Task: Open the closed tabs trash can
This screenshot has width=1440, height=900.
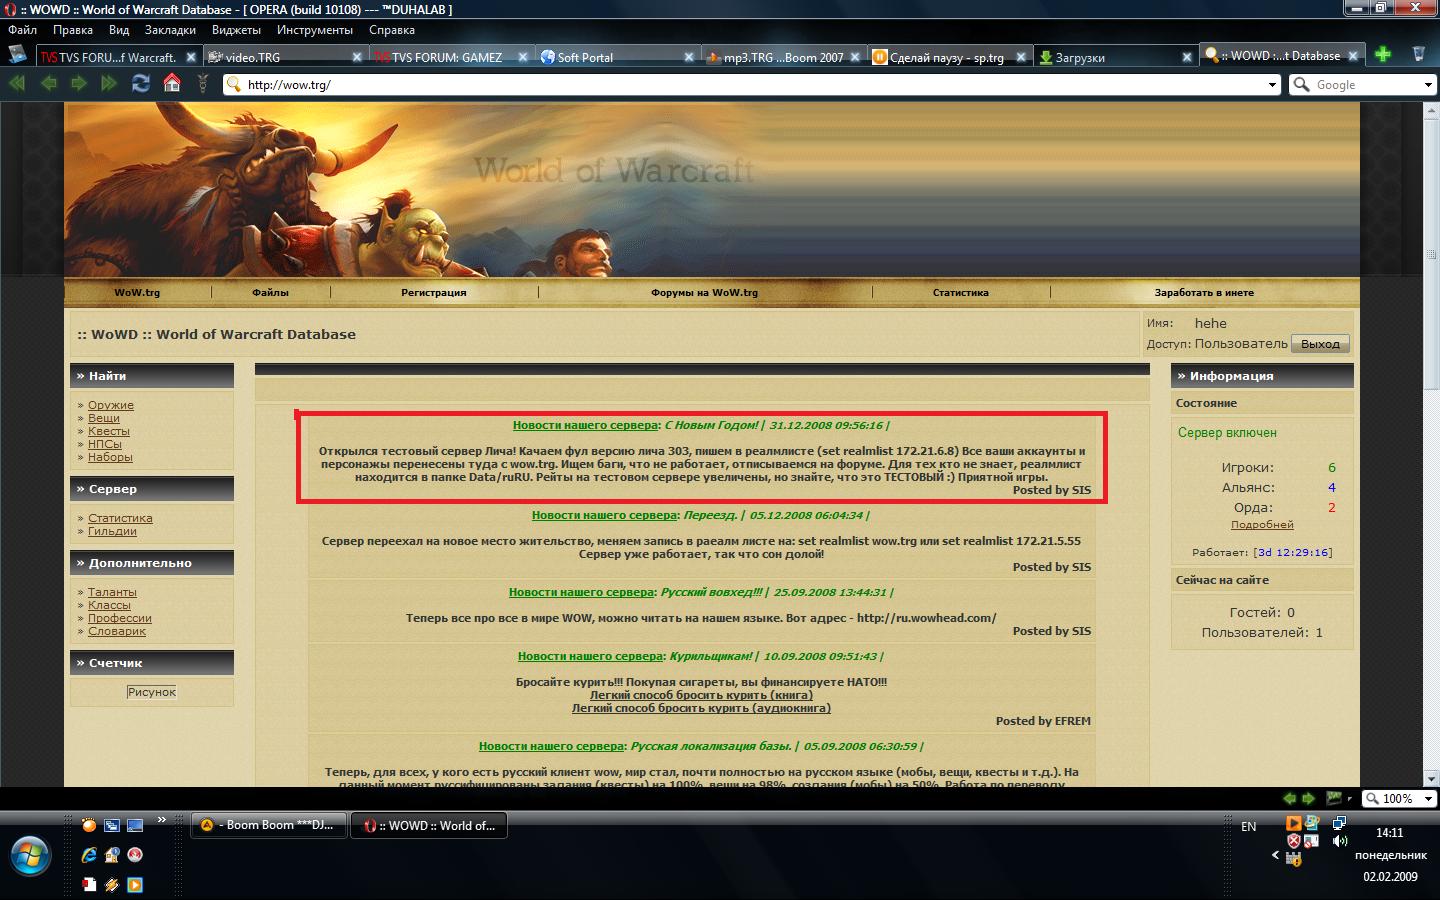Action: point(1418,55)
